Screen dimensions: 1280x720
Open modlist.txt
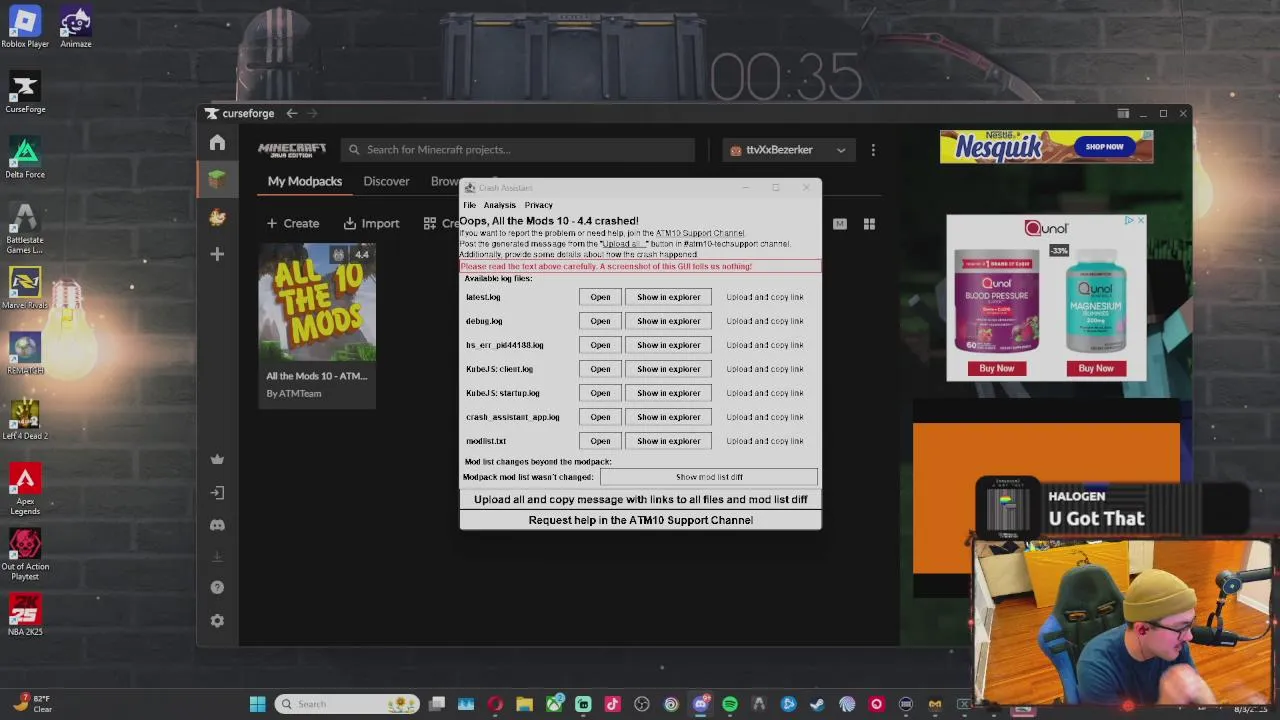coord(600,441)
